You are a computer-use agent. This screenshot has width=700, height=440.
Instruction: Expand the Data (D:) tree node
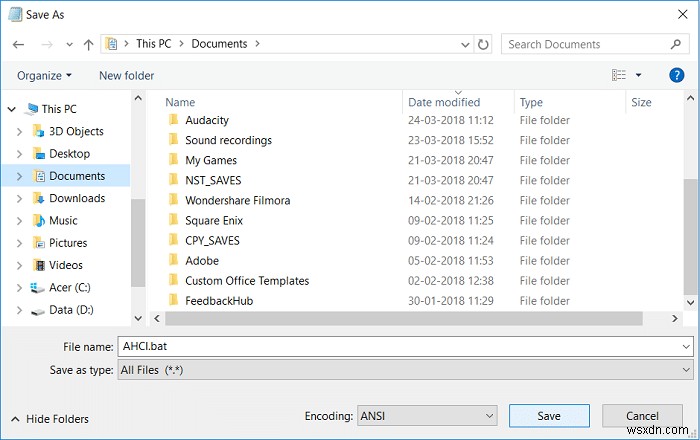coord(19,310)
